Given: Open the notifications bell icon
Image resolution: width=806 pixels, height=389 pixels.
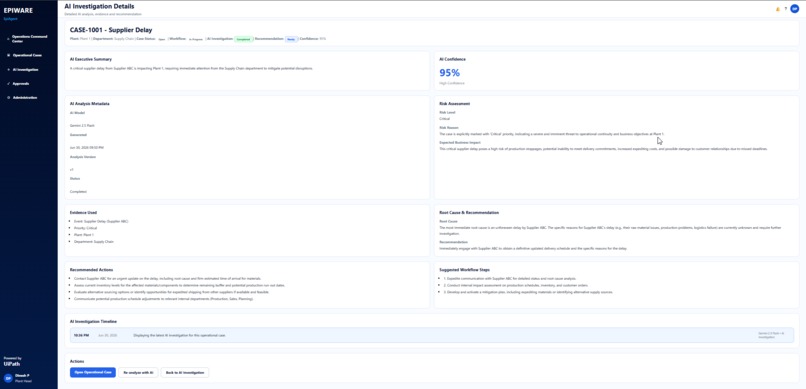Looking at the screenshot, I should point(778,9).
